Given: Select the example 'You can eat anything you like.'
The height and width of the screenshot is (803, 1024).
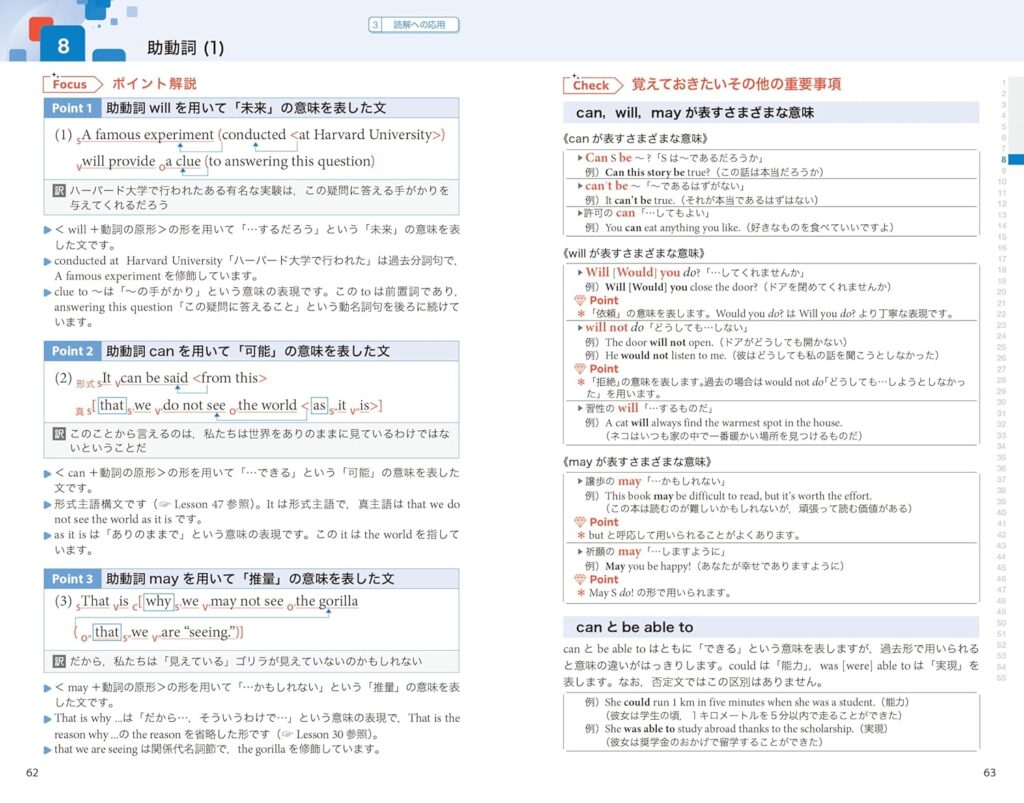Looking at the screenshot, I should click(x=673, y=228).
